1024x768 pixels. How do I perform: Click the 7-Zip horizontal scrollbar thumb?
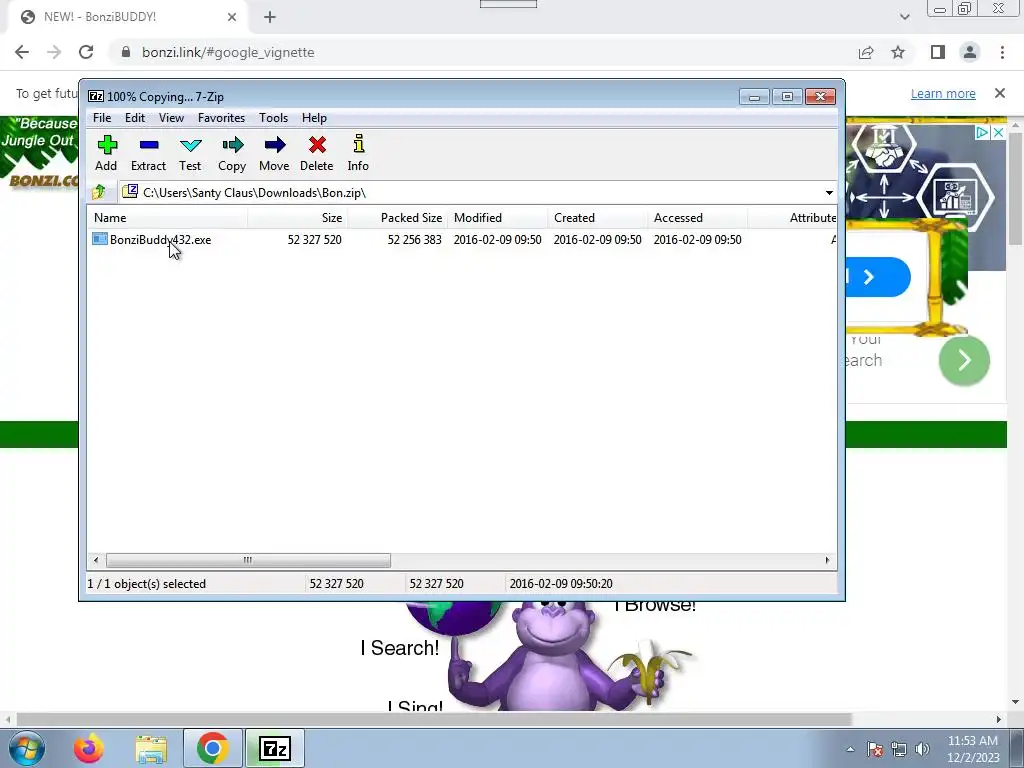coord(248,560)
